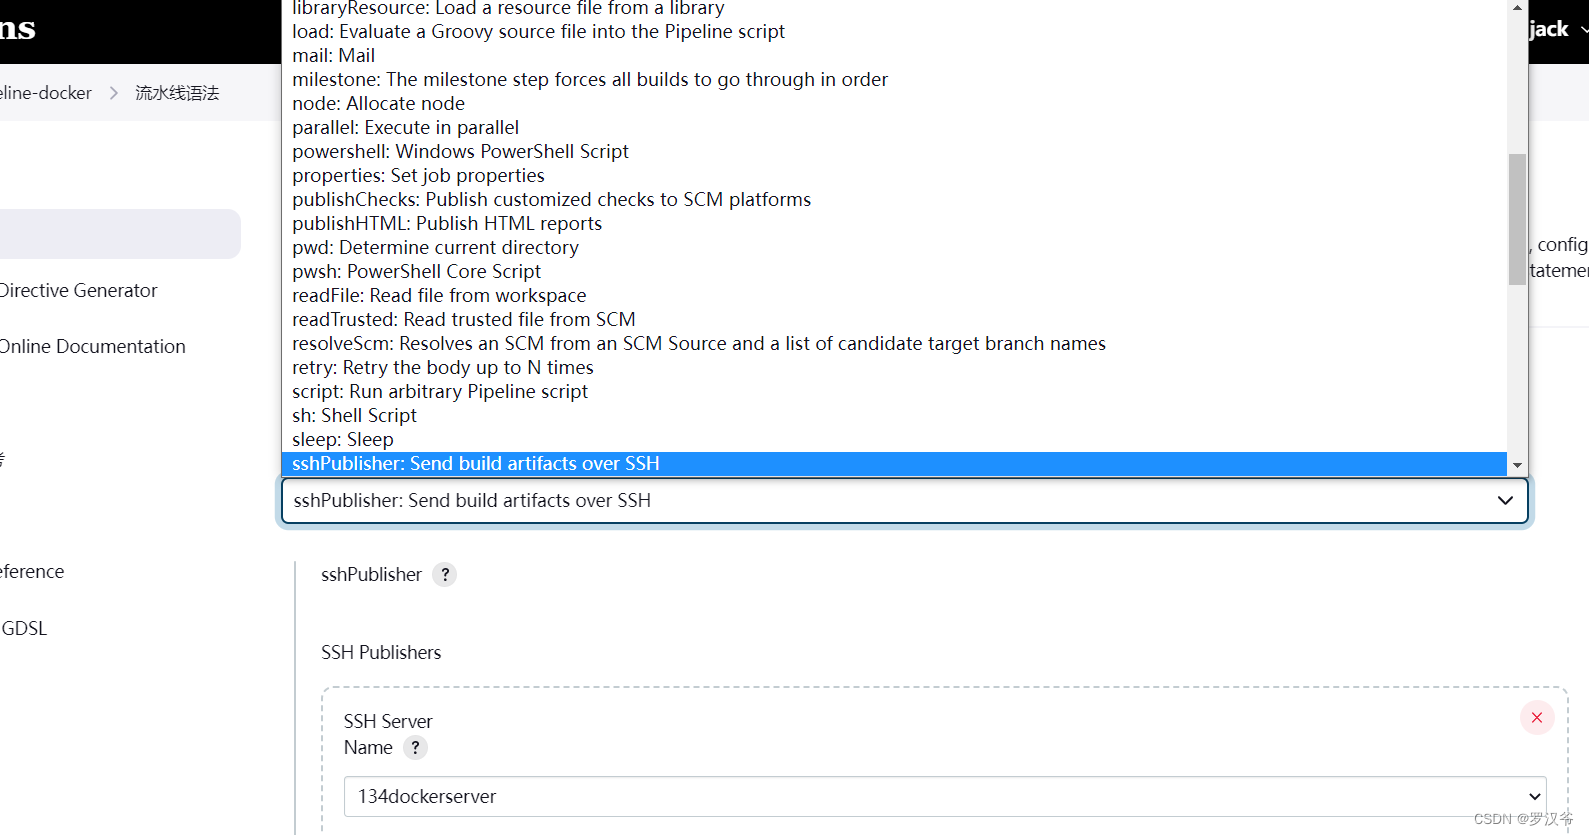This screenshot has width=1589, height=835.
Task: Open help for sshPublisher
Action: 445,575
